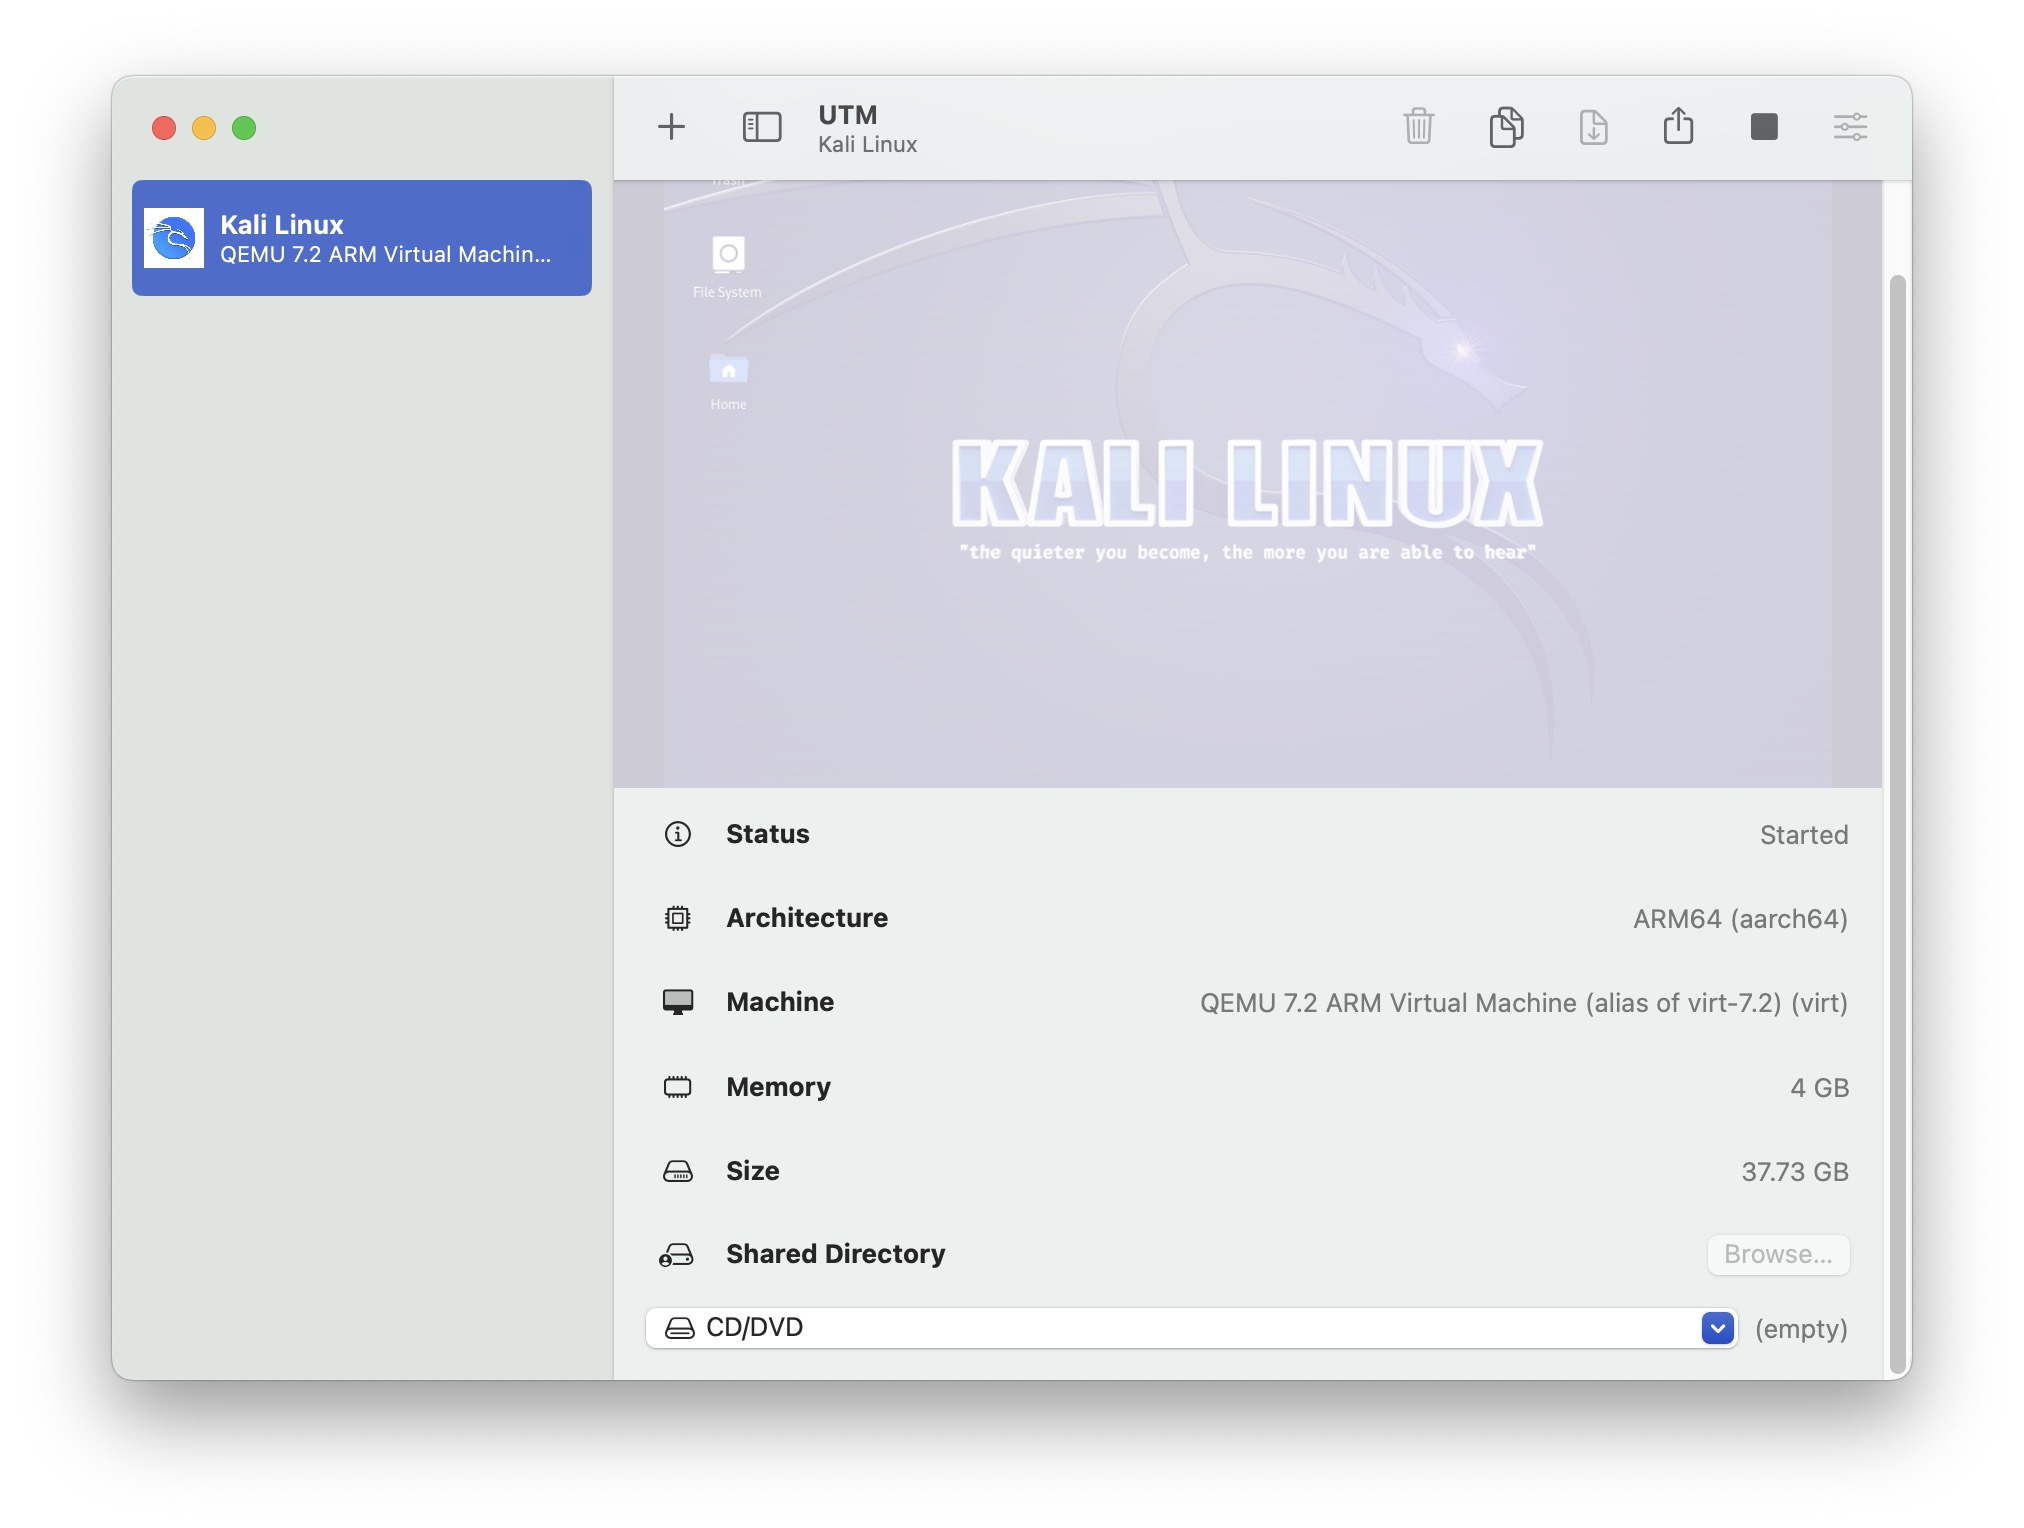2024x1528 pixels.
Task: Click the Status info icon
Action: (x=677, y=834)
